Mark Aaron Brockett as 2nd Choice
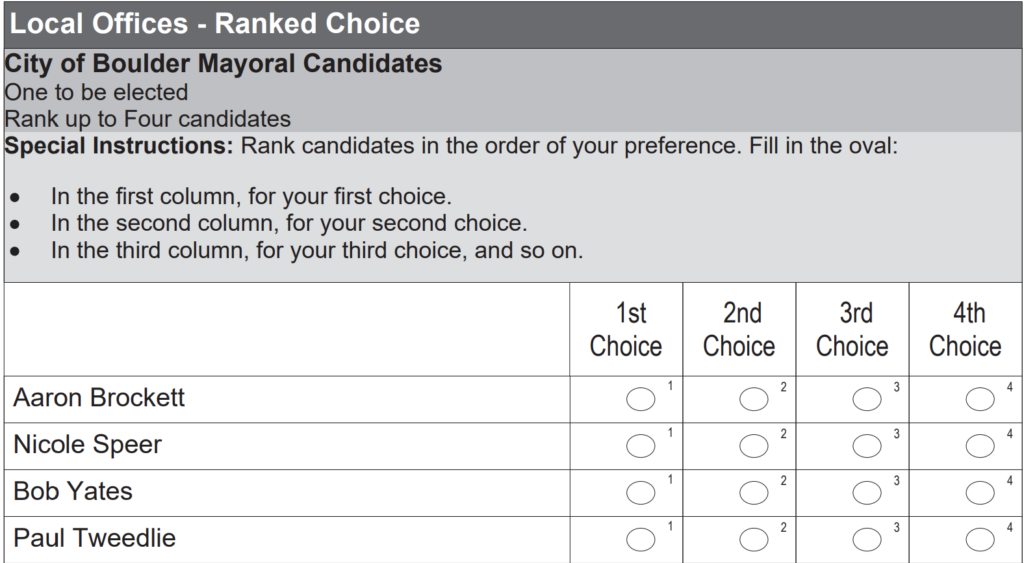The height and width of the screenshot is (563, 1024). pyautogui.click(x=753, y=399)
